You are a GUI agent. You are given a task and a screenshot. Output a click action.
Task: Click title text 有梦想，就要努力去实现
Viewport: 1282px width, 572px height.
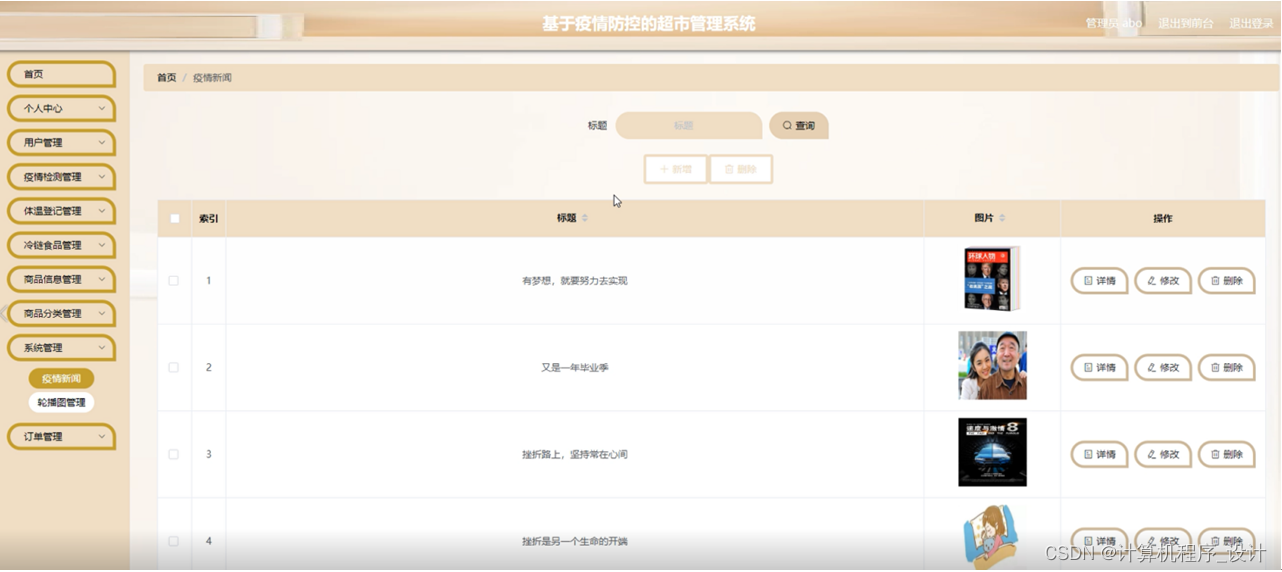click(x=575, y=281)
